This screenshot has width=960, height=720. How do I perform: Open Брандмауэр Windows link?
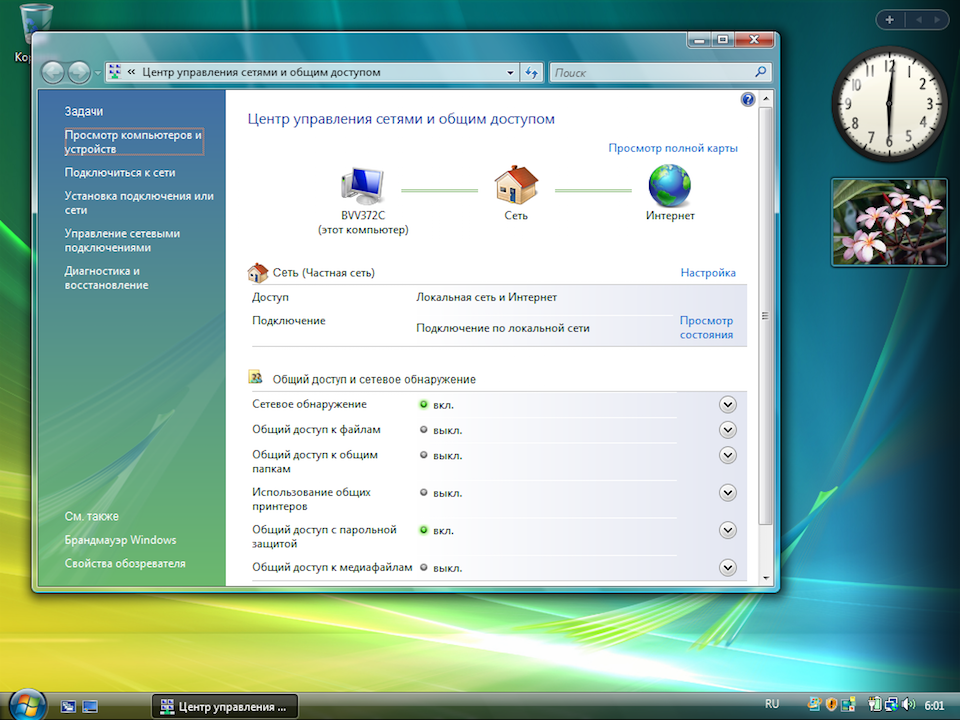121,540
